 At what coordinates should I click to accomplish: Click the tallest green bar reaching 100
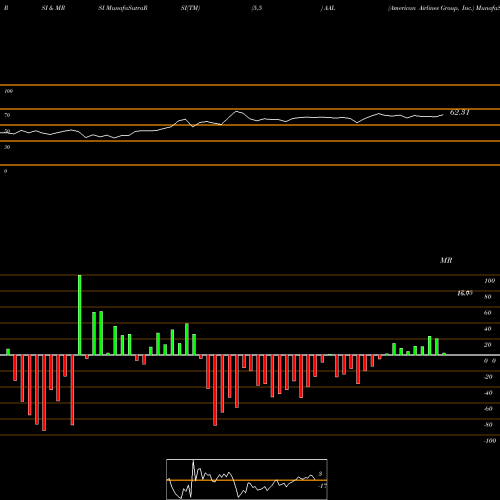pos(80,315)
